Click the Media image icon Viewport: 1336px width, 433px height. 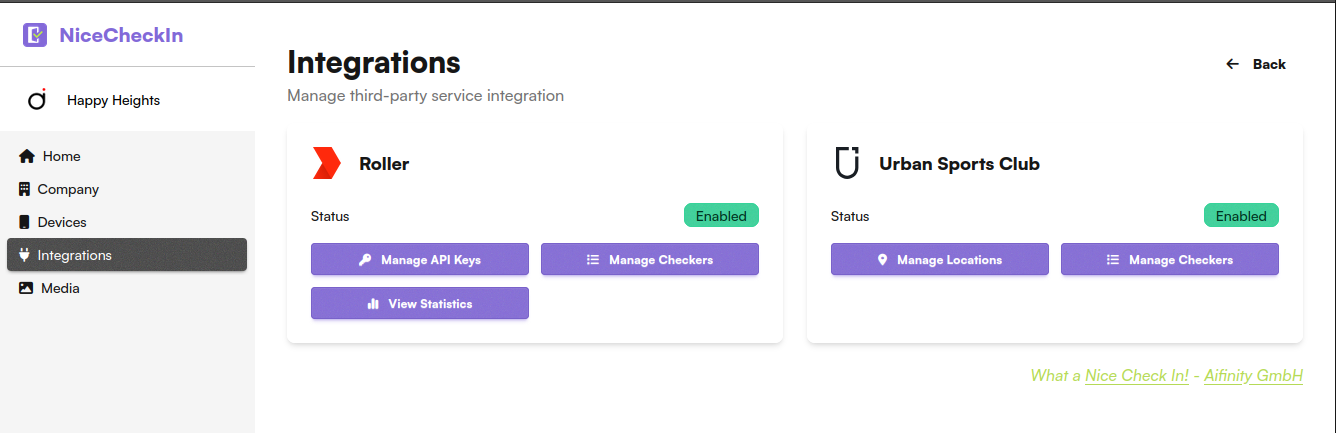[x=26, y=288]
